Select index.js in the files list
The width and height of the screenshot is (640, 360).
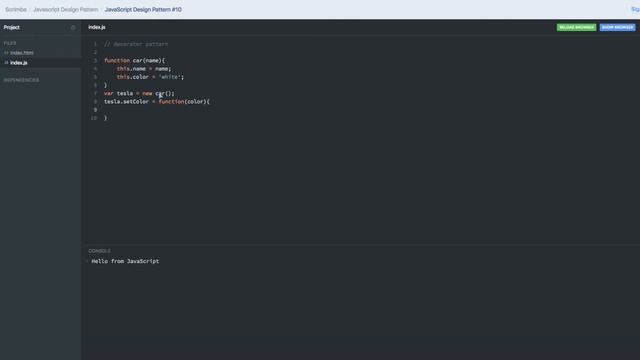click(x=19, y=63)
